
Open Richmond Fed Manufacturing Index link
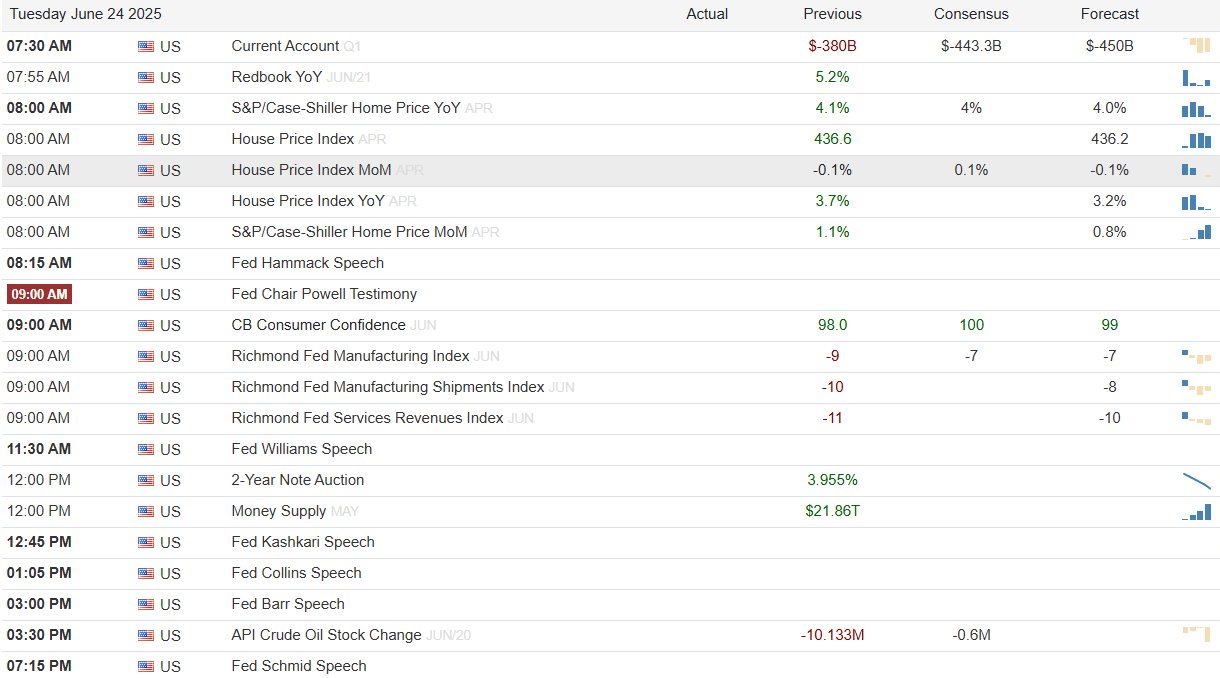(x=350, y=356)
